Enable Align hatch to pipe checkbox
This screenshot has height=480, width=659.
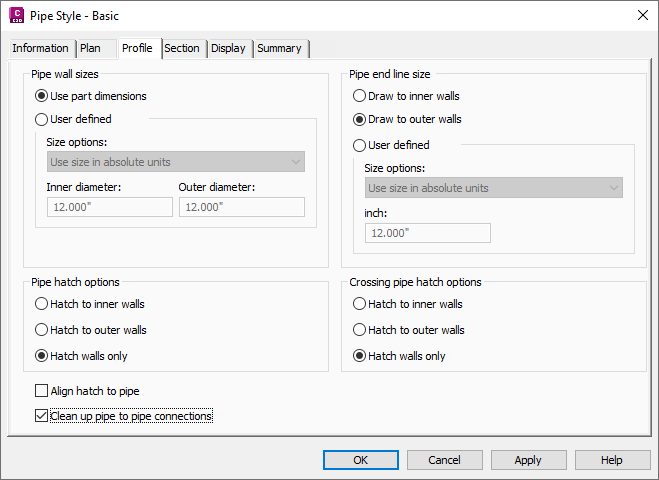tap(41, 391)
